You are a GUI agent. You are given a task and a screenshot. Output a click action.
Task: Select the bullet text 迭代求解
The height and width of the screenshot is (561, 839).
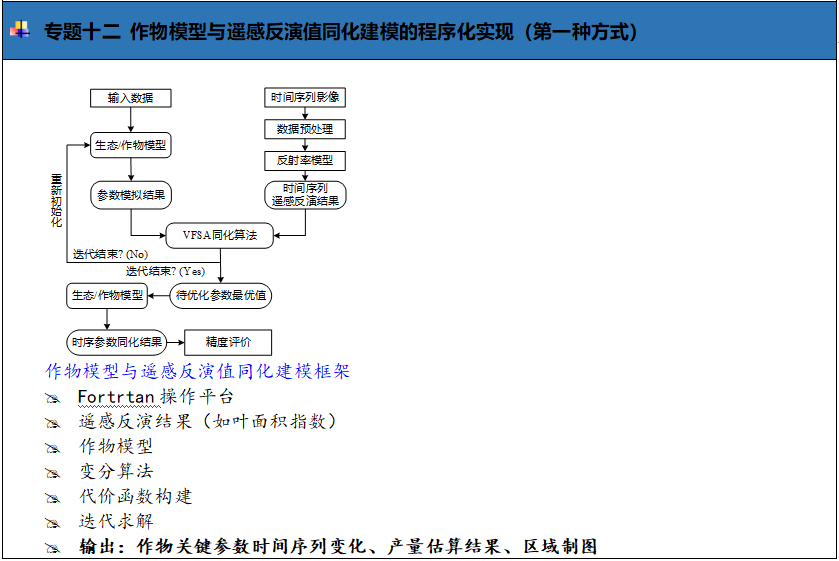(116, 521)
